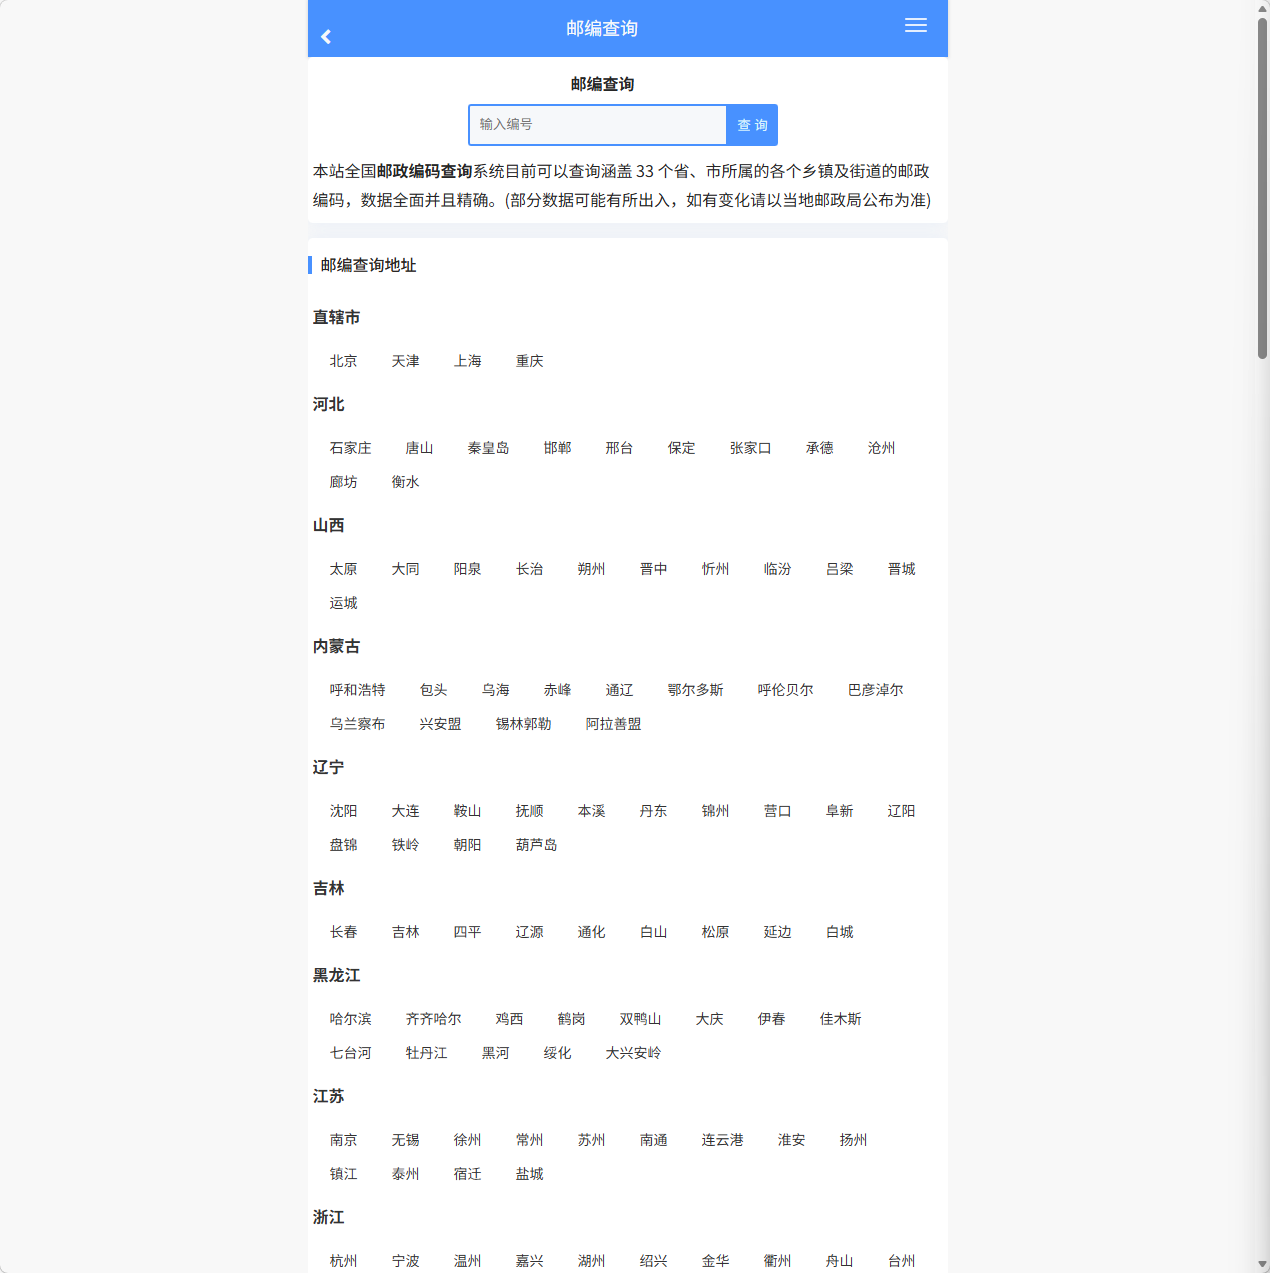Open postal codes for 鄂尔多斯
This screenshot has height=1273, width=1270.
click(x=695, y=690)
